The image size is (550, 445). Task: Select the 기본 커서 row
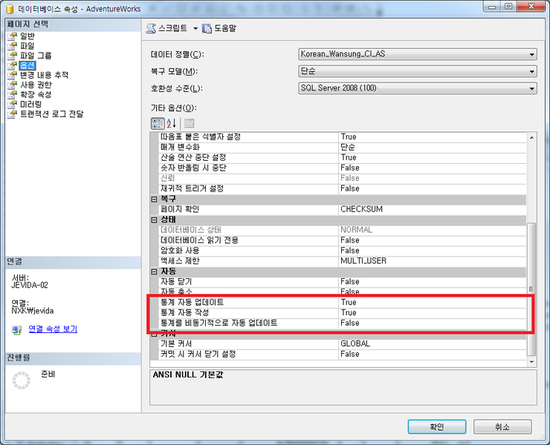point(342,344)
